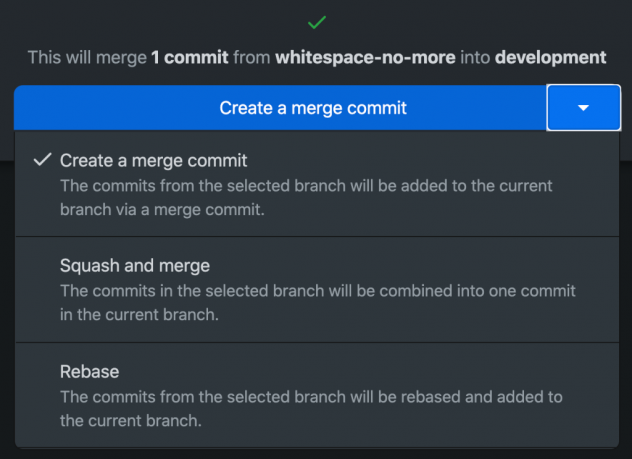Viewport: 632px width, 459px height.
Task: Open the merge method dropdown arrow
Action: click(x=583, y=107)
